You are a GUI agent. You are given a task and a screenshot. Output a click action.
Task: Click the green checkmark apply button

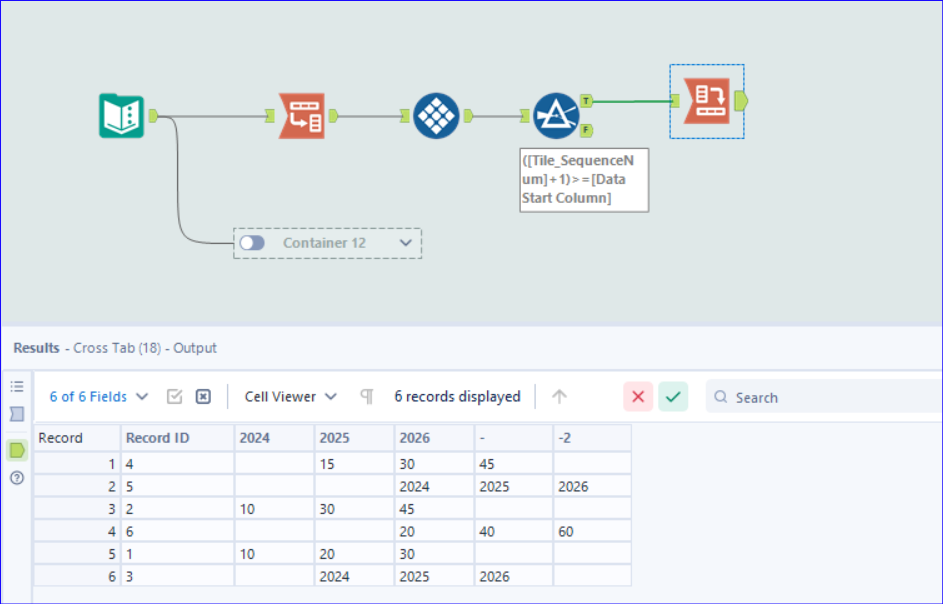pyautogui.click(x=673, y=396)
